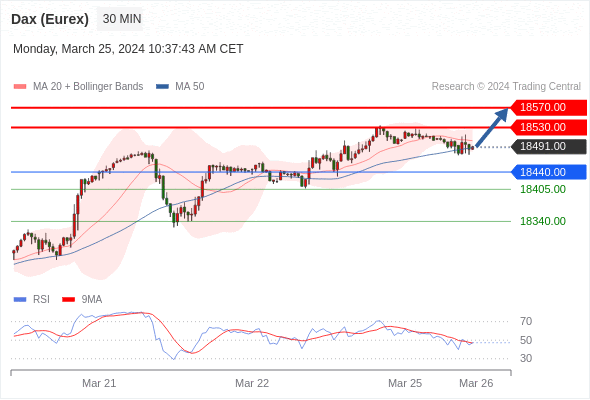
Task: Click the 9MA red legend swatch
Action: coord(68,300)
